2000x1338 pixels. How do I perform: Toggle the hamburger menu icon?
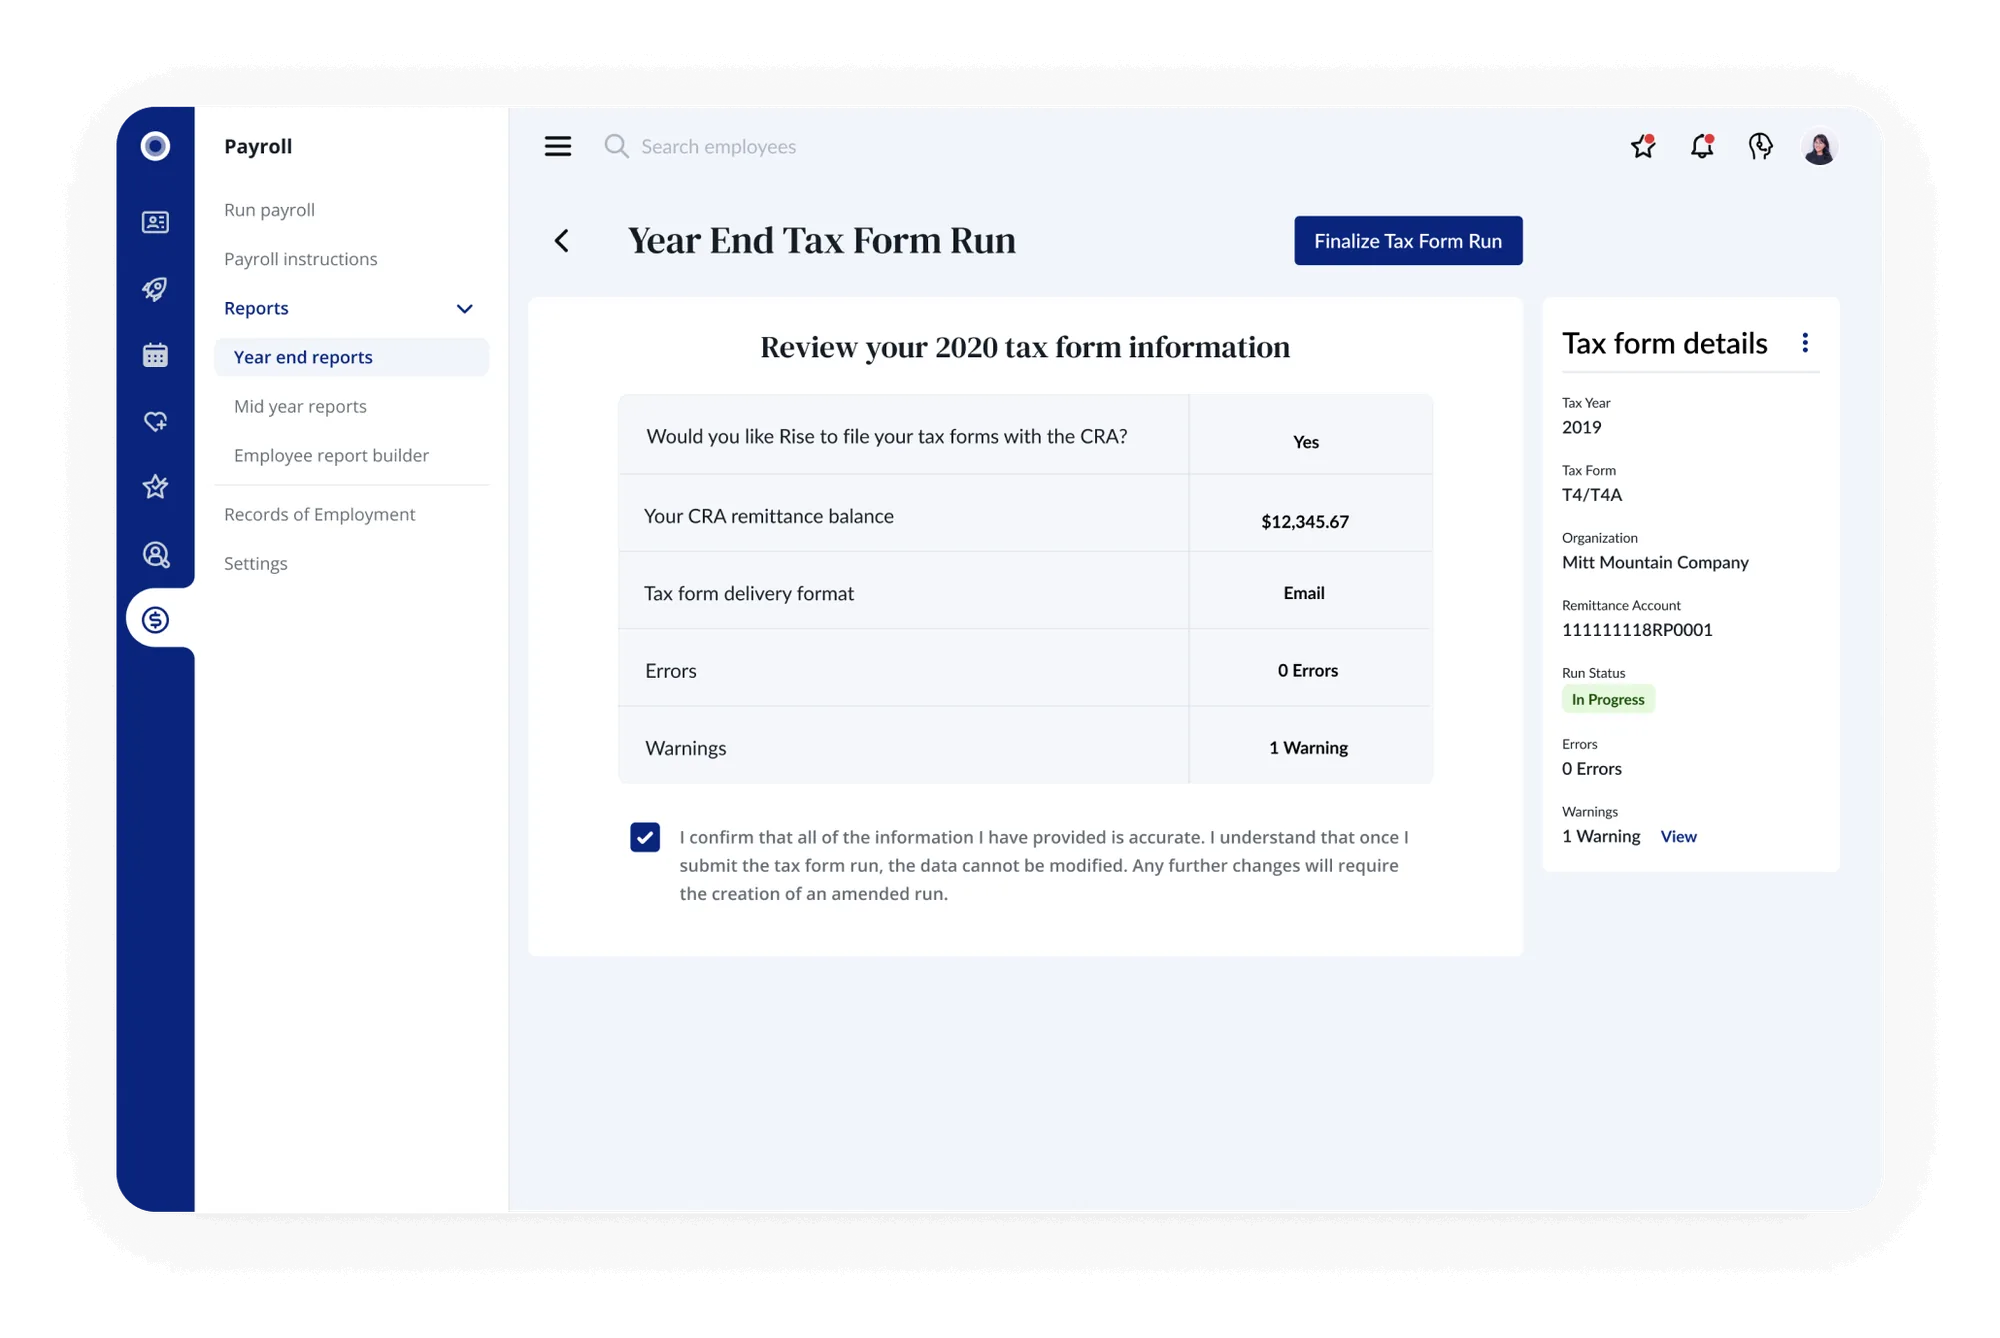(558, 146)
